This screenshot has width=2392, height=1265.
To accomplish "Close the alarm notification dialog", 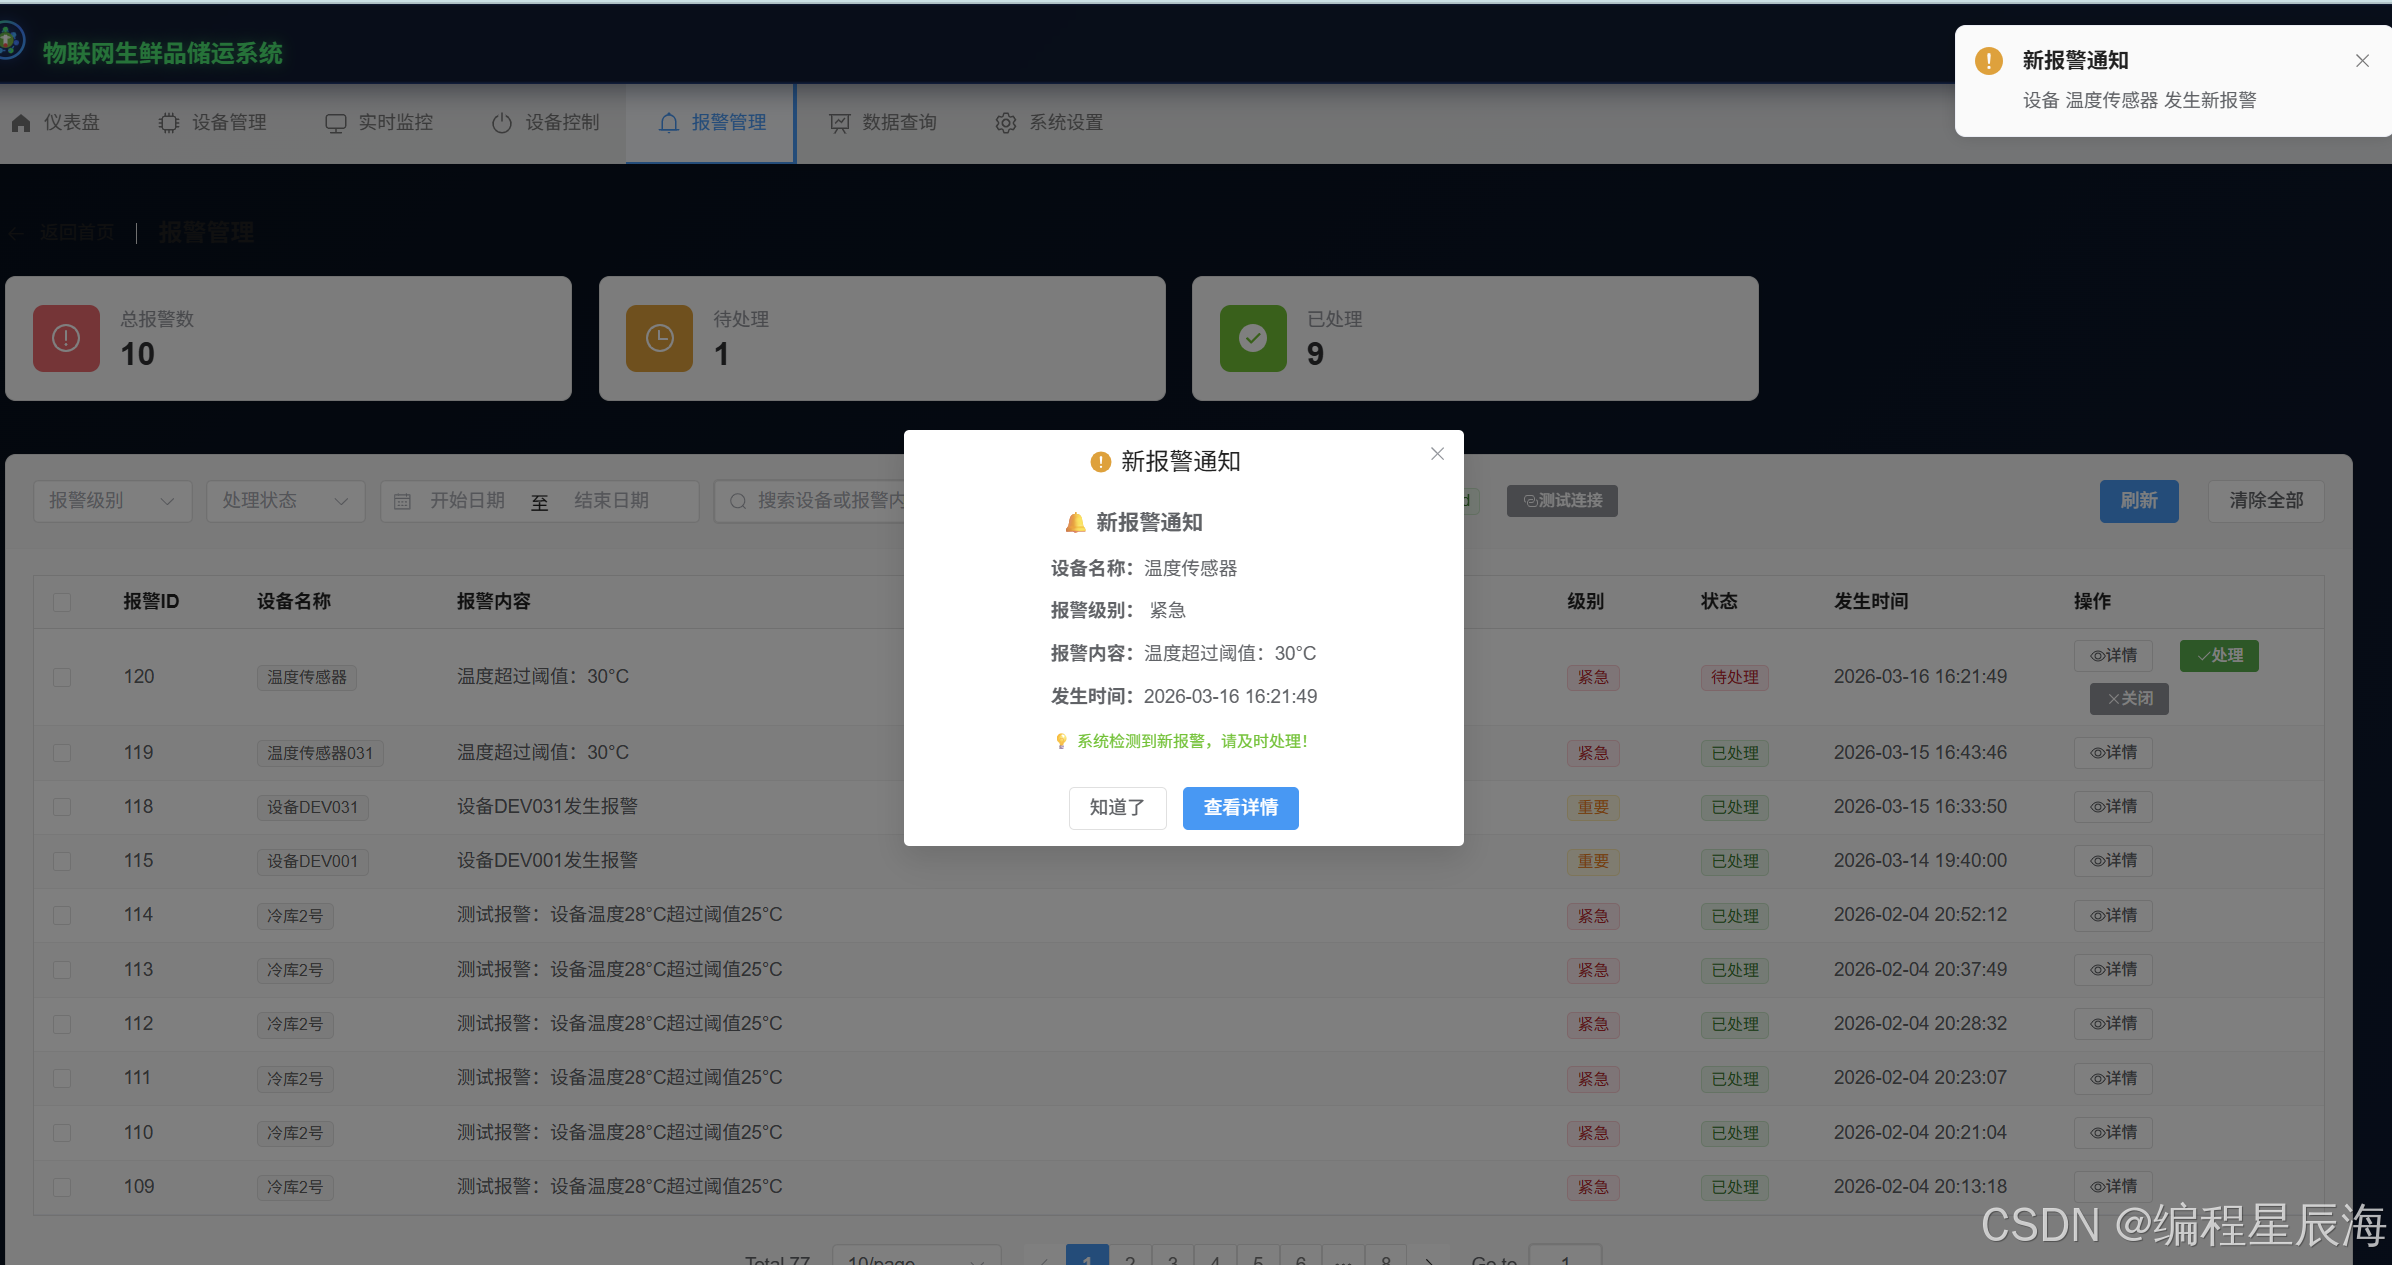I will pos(1437,454).
